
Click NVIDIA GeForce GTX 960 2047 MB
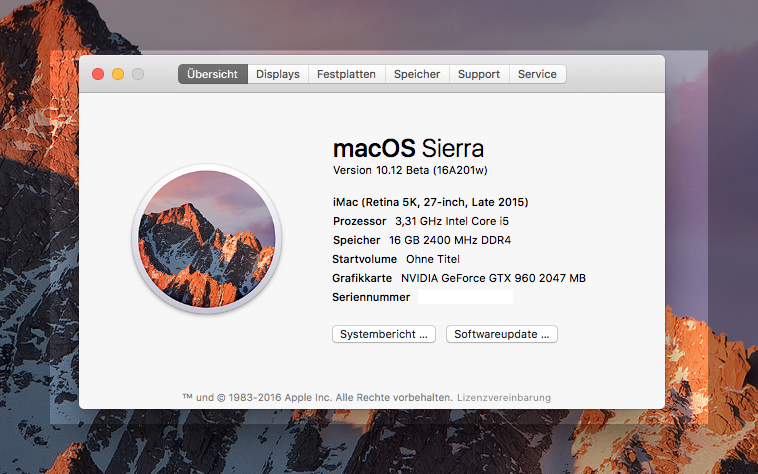pos(493,278)
